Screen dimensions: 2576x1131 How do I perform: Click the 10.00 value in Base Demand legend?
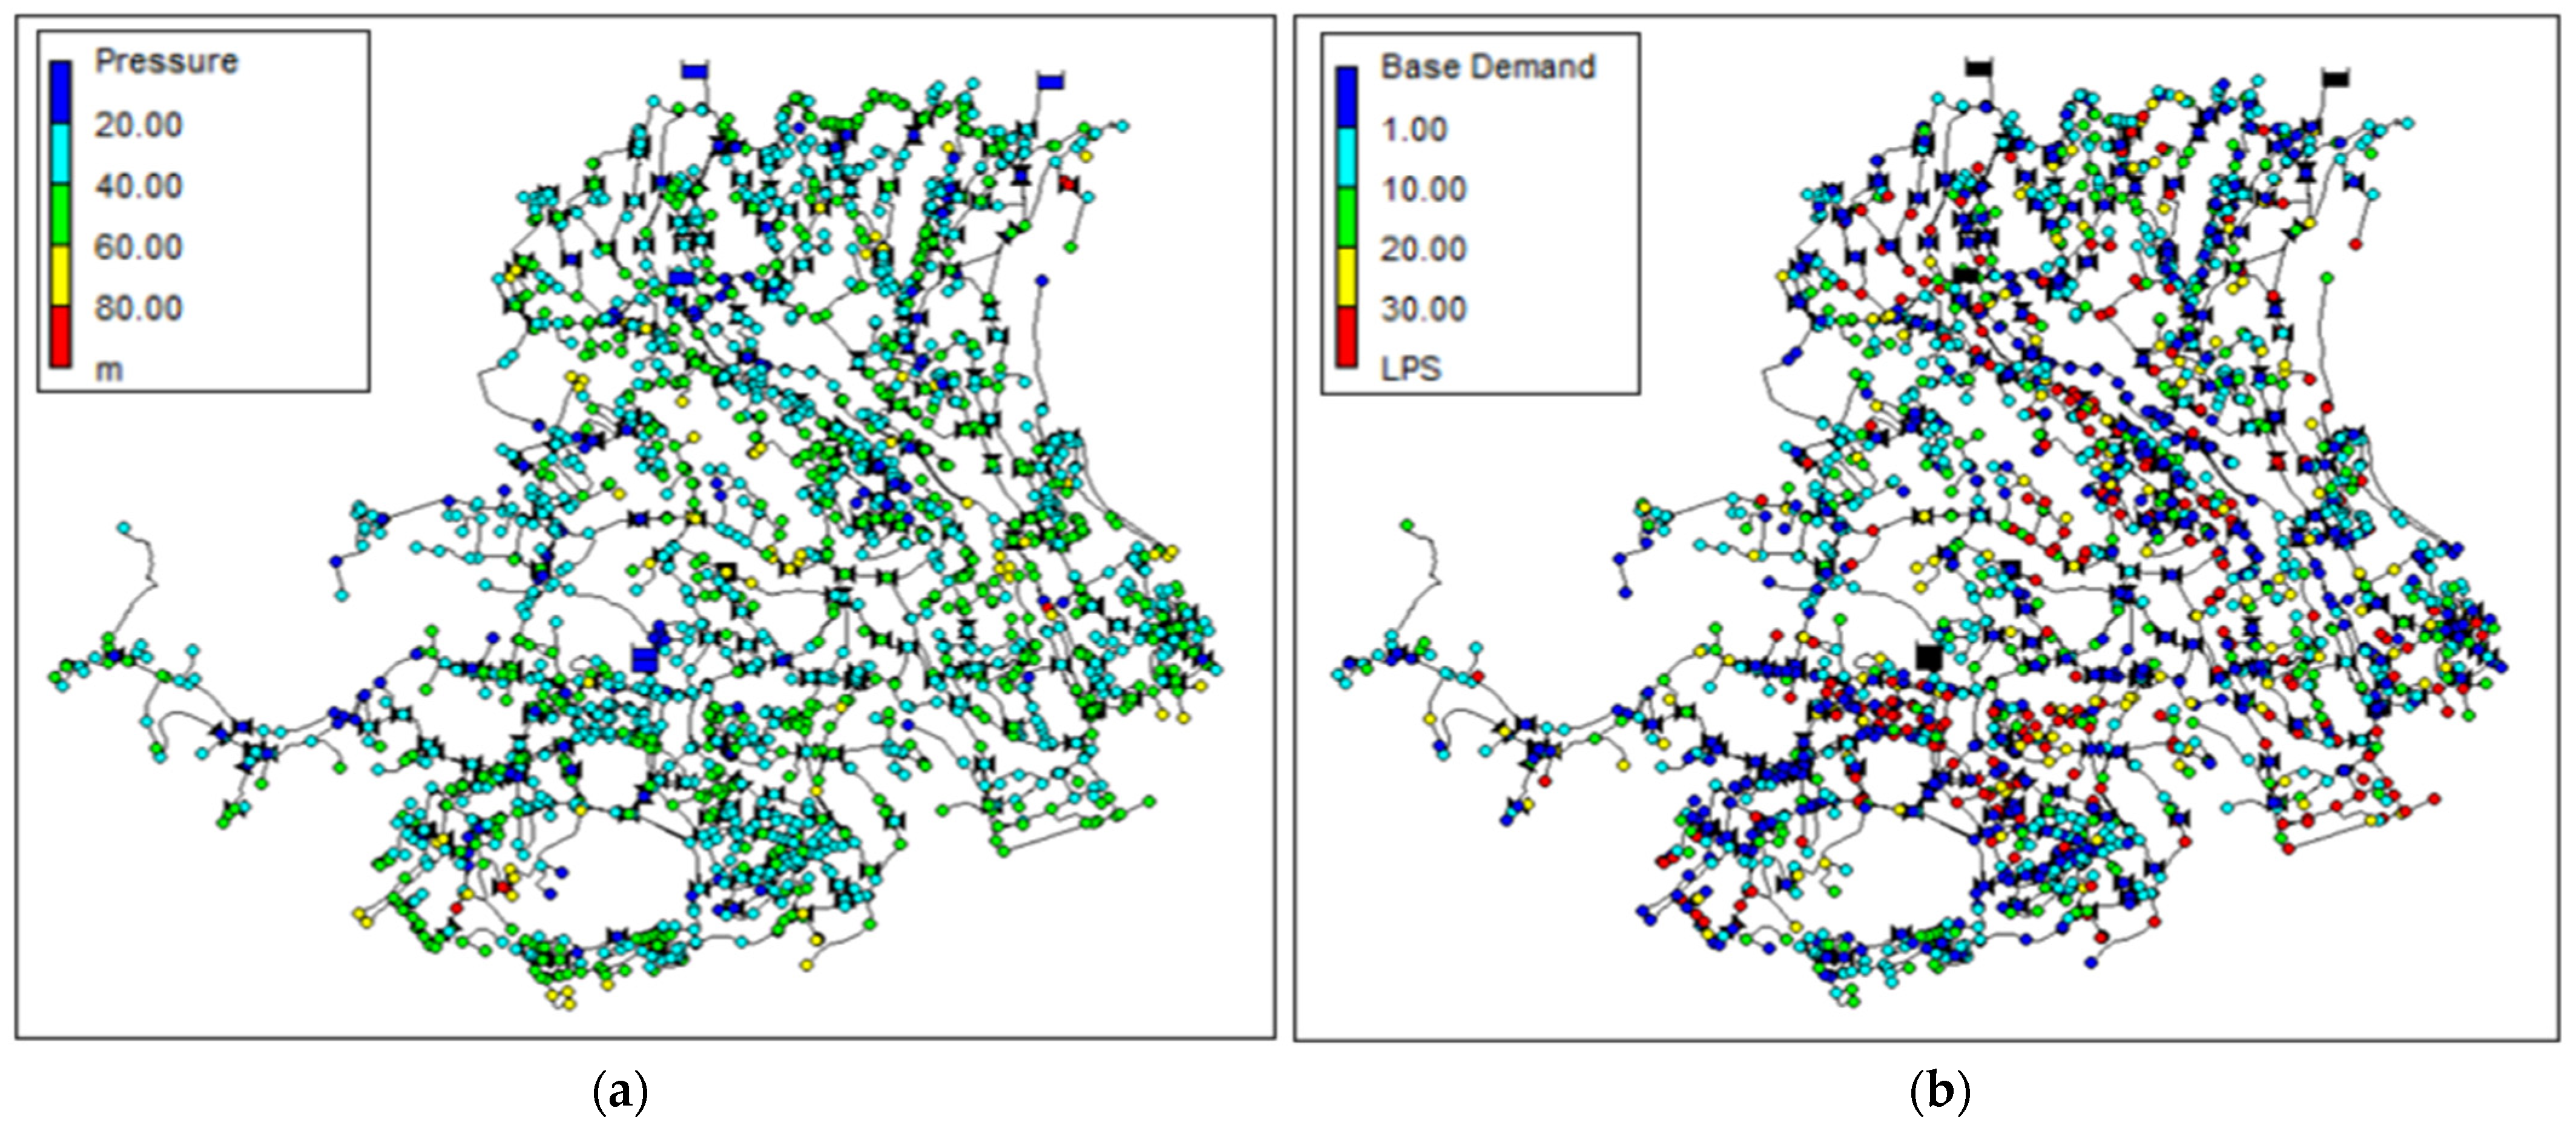pos(1423,189)
